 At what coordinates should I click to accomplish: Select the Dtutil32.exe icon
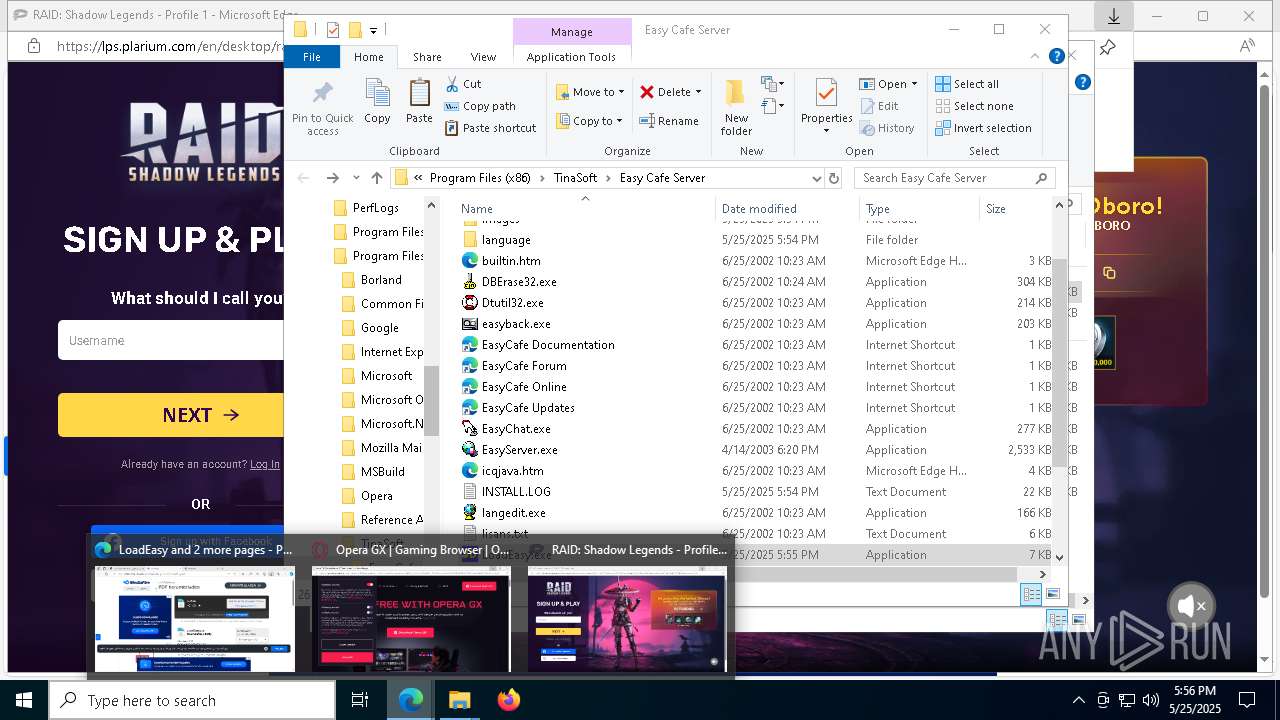click(470, 303)
